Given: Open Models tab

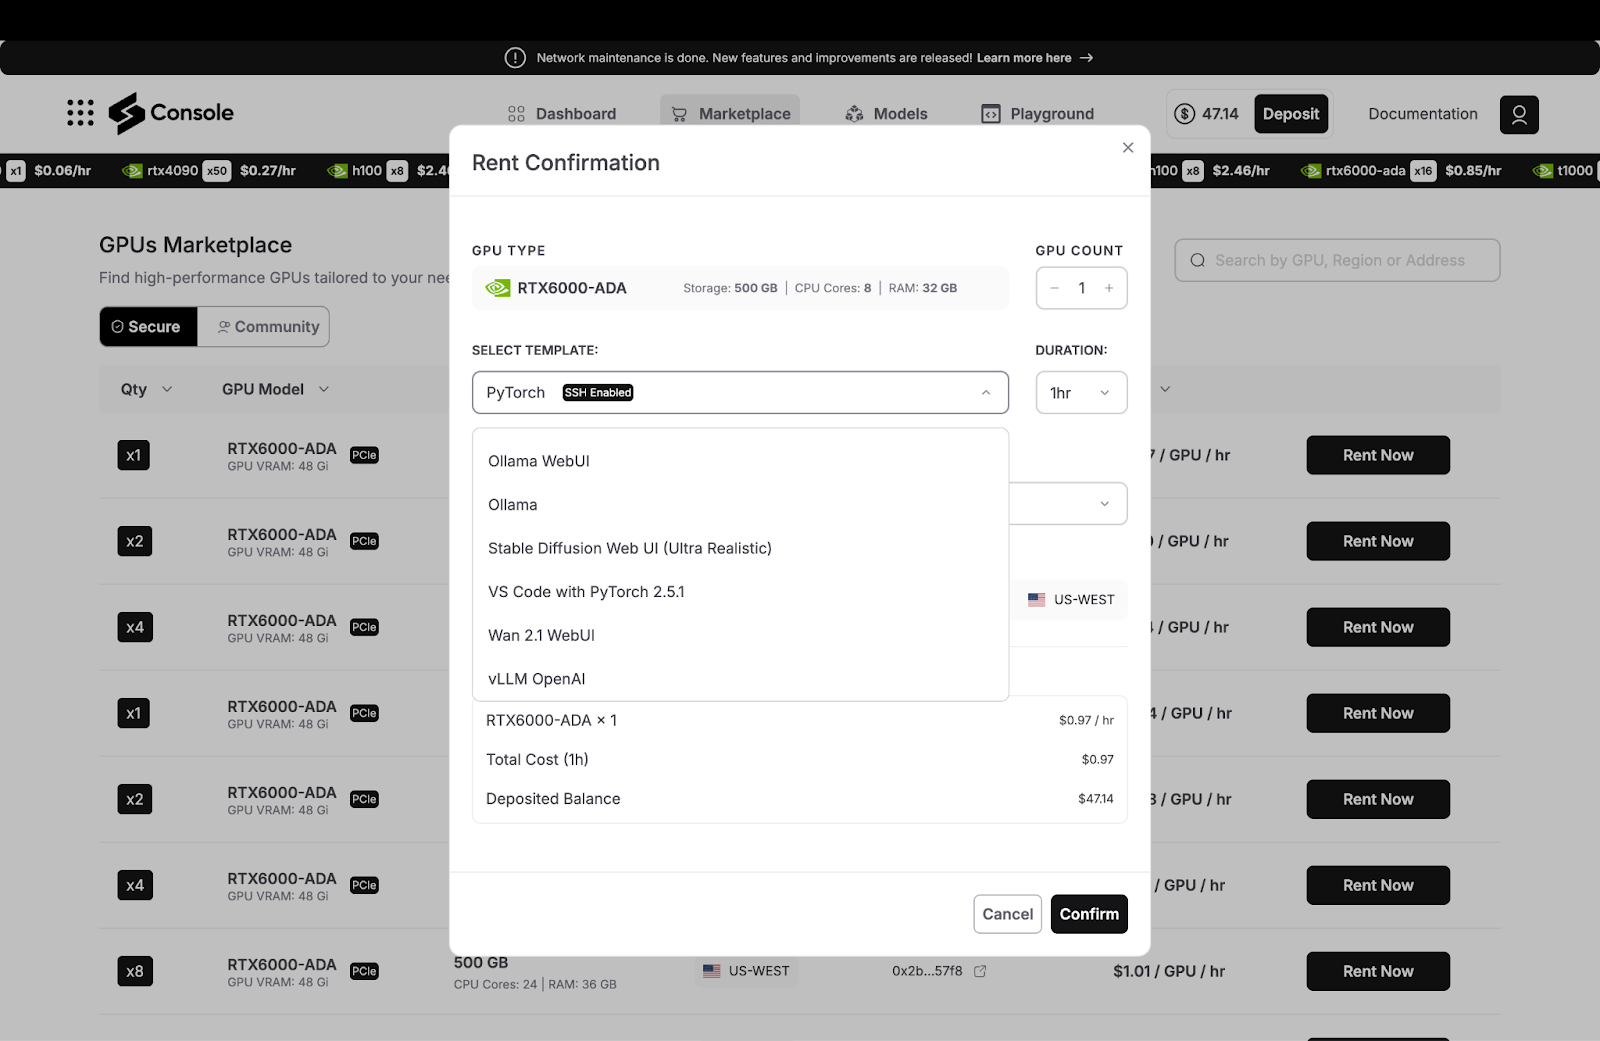Looking at the screenshot, I should pyautogui.click(x=886, y=114).
